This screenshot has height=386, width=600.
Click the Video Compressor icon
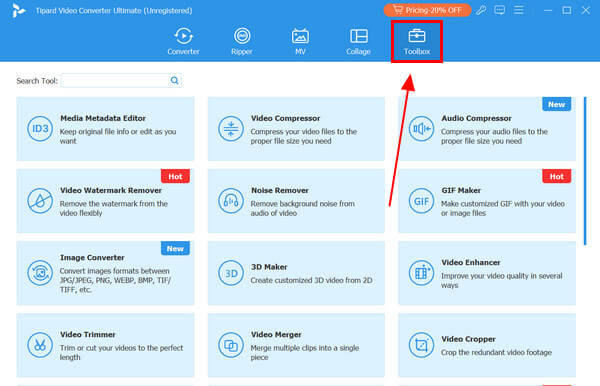pos(231,129)
